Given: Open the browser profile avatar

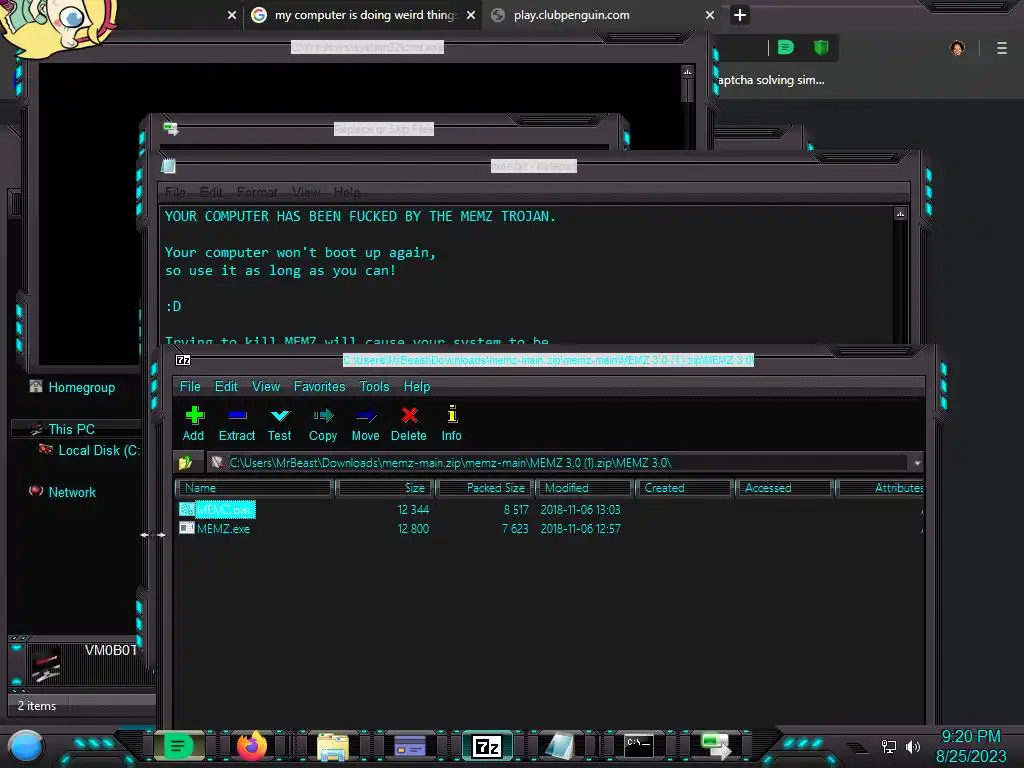Looking at the screenshot, I should point(957,48).
